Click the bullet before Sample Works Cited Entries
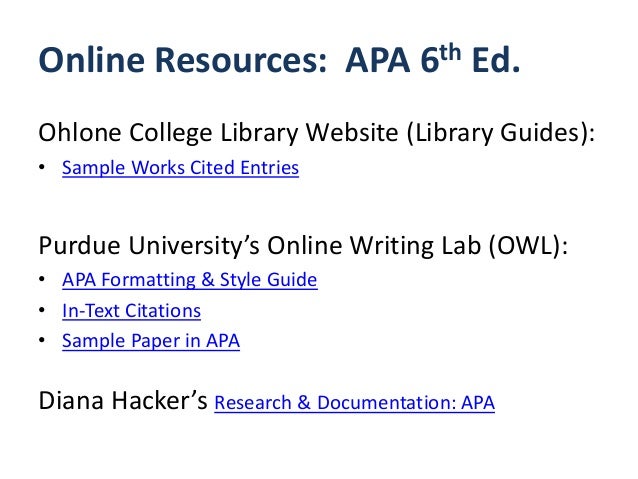The height and width of the screenshot is (479, 638). tap(42, 170)
